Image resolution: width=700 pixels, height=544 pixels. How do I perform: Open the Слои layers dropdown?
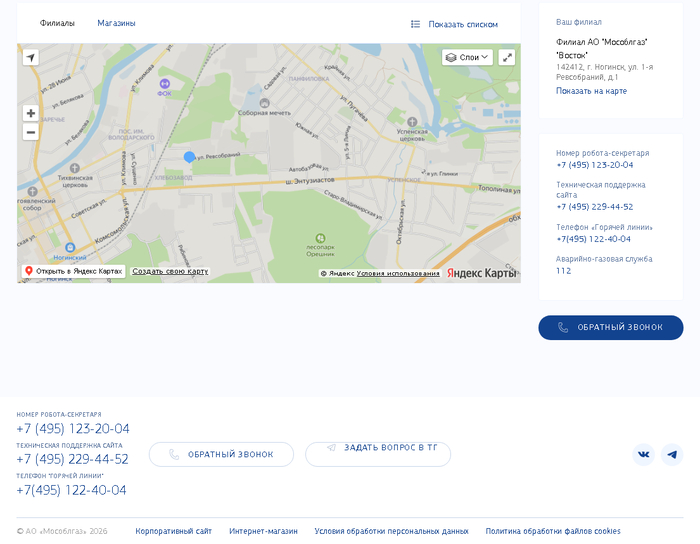tap(467, 57)
